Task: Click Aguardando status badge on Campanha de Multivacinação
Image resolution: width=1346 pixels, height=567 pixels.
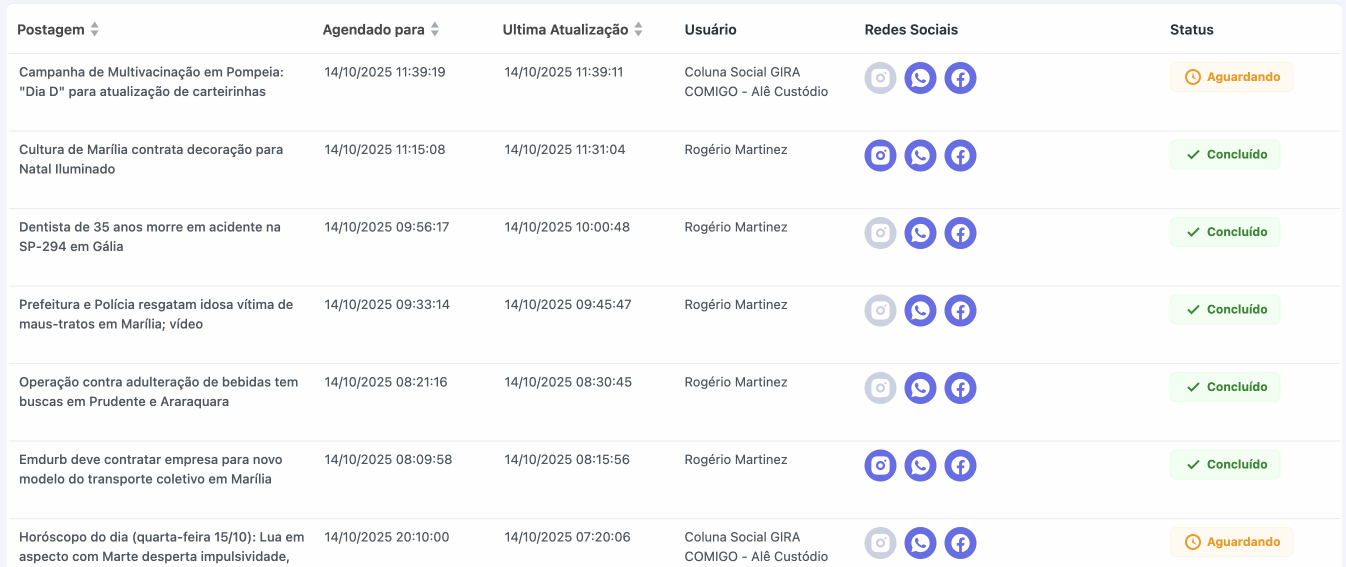Action: pos(1231,77)
